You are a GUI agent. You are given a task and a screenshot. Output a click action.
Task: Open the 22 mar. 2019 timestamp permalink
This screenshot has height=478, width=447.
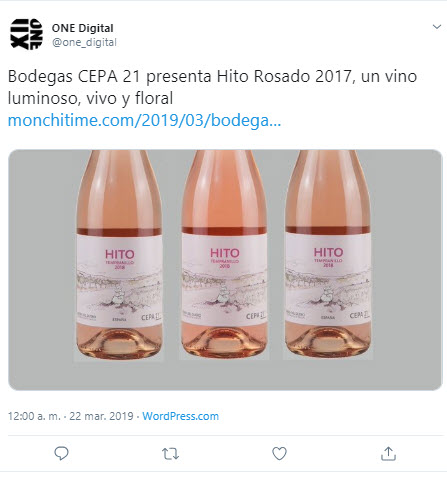point(101,416)
